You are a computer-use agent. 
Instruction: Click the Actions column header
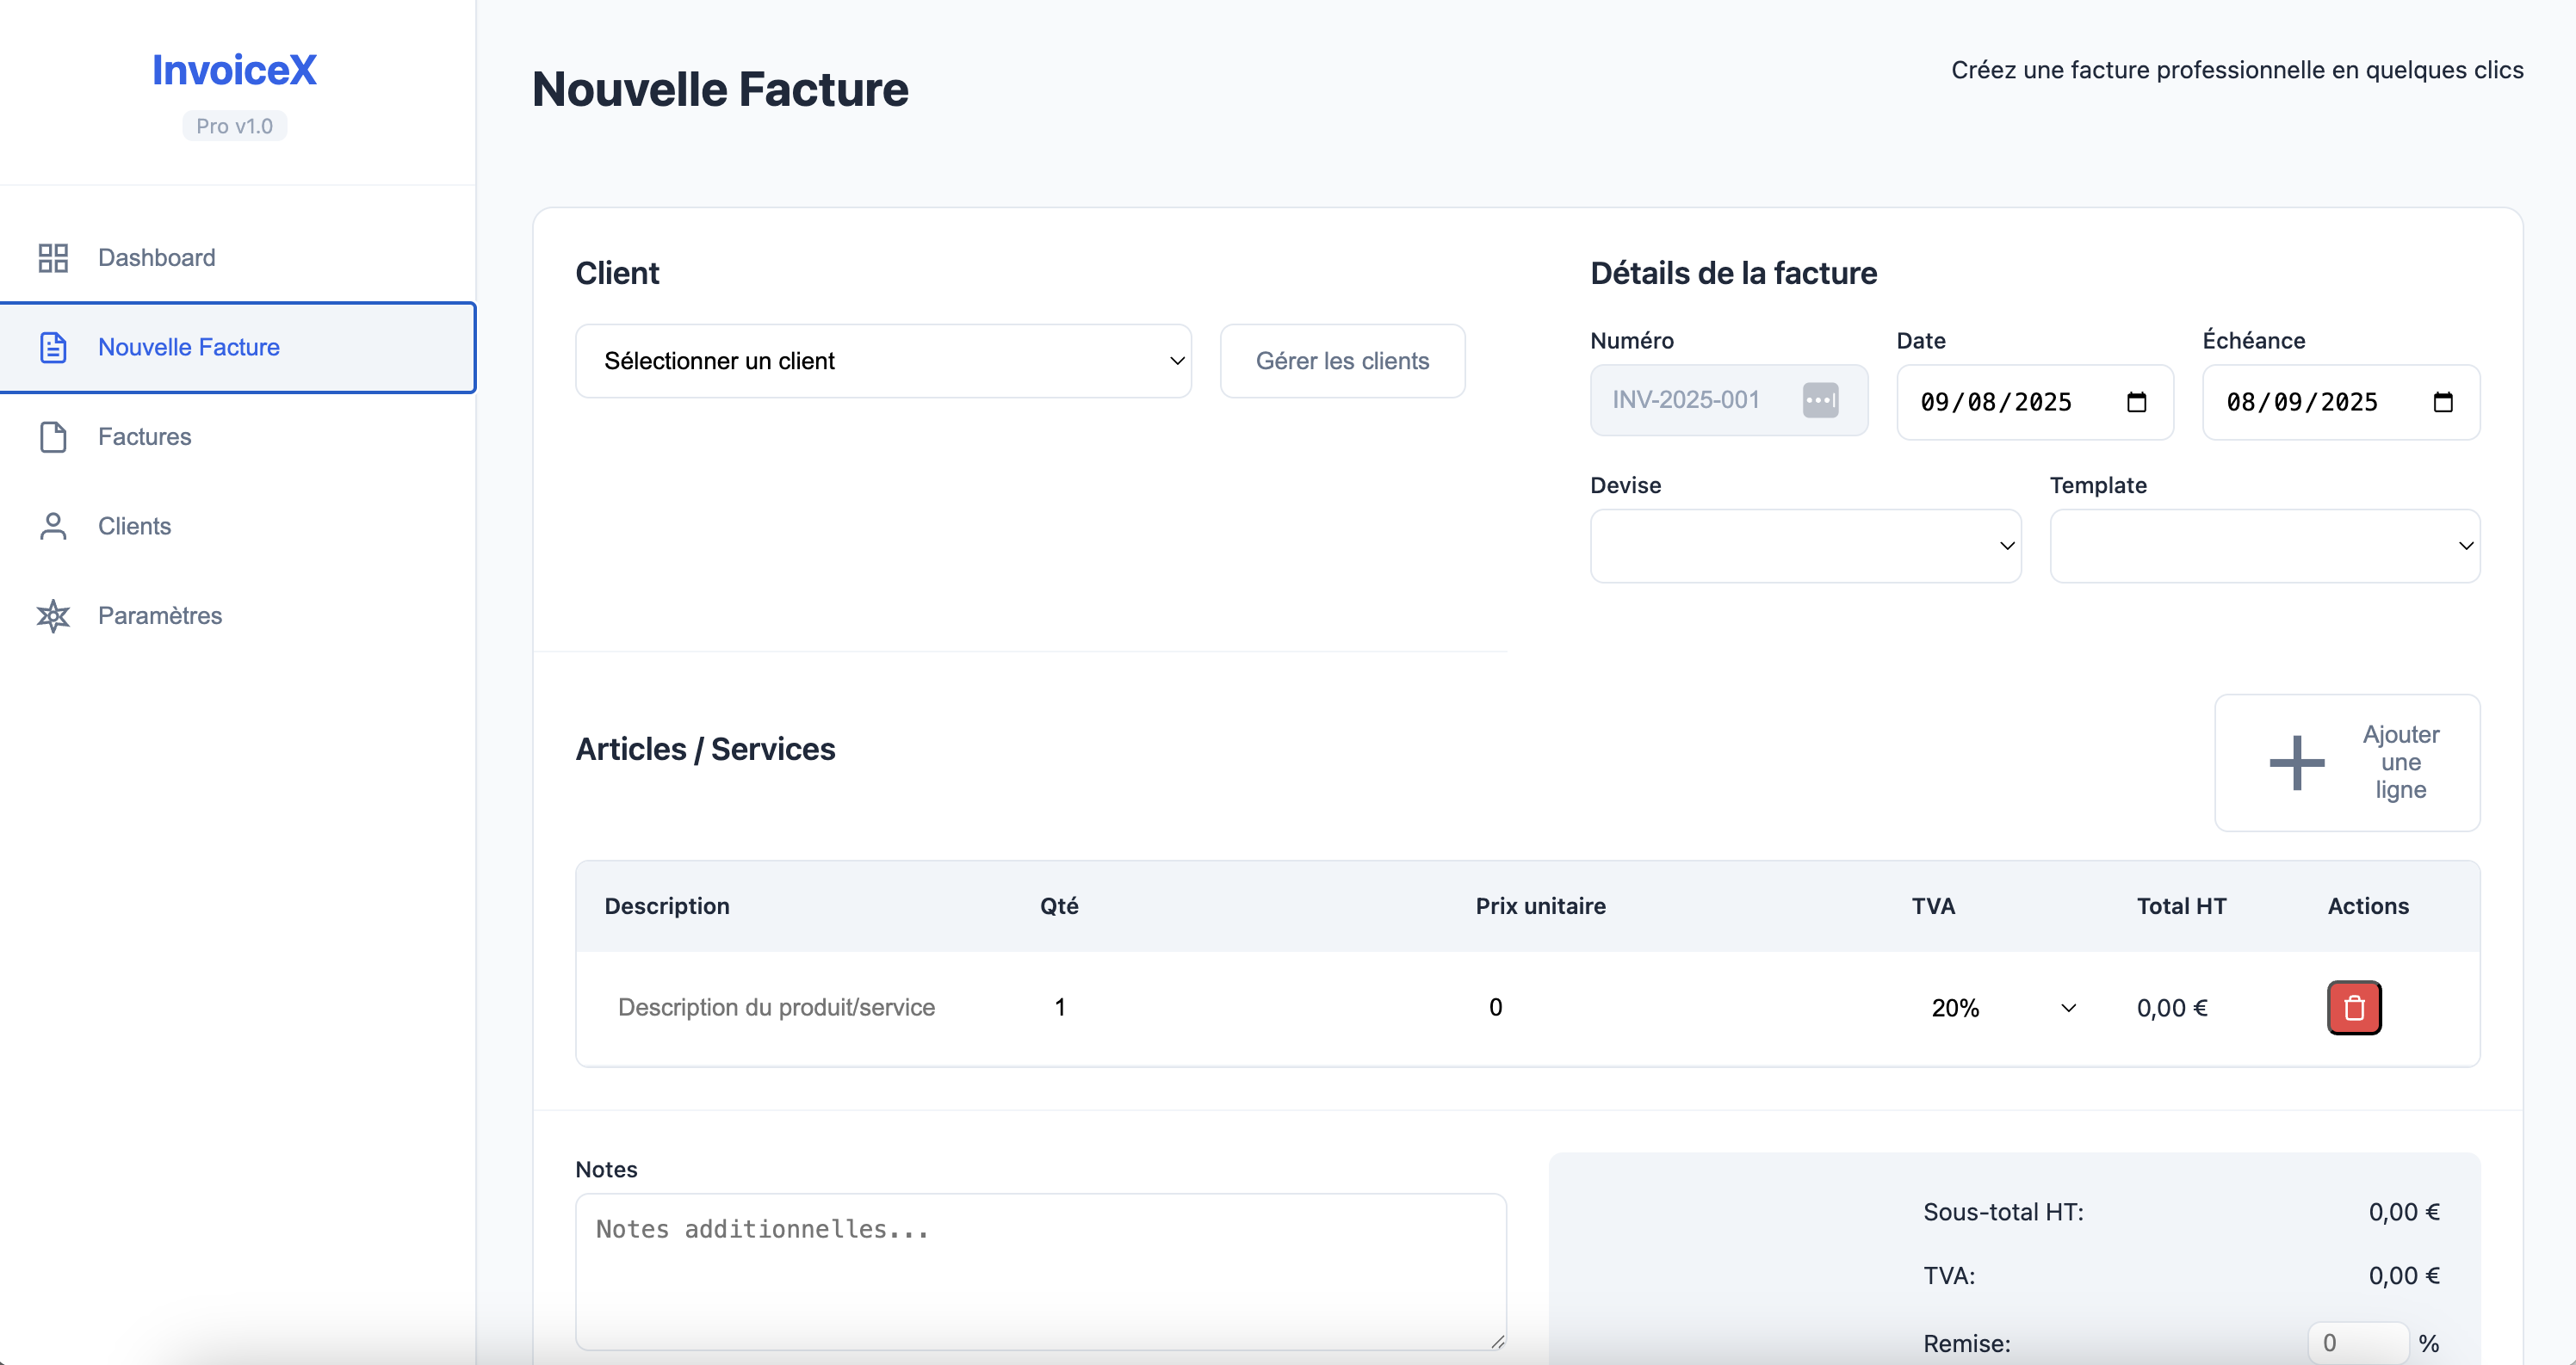pyautogui.click(x=2368, y=906)
